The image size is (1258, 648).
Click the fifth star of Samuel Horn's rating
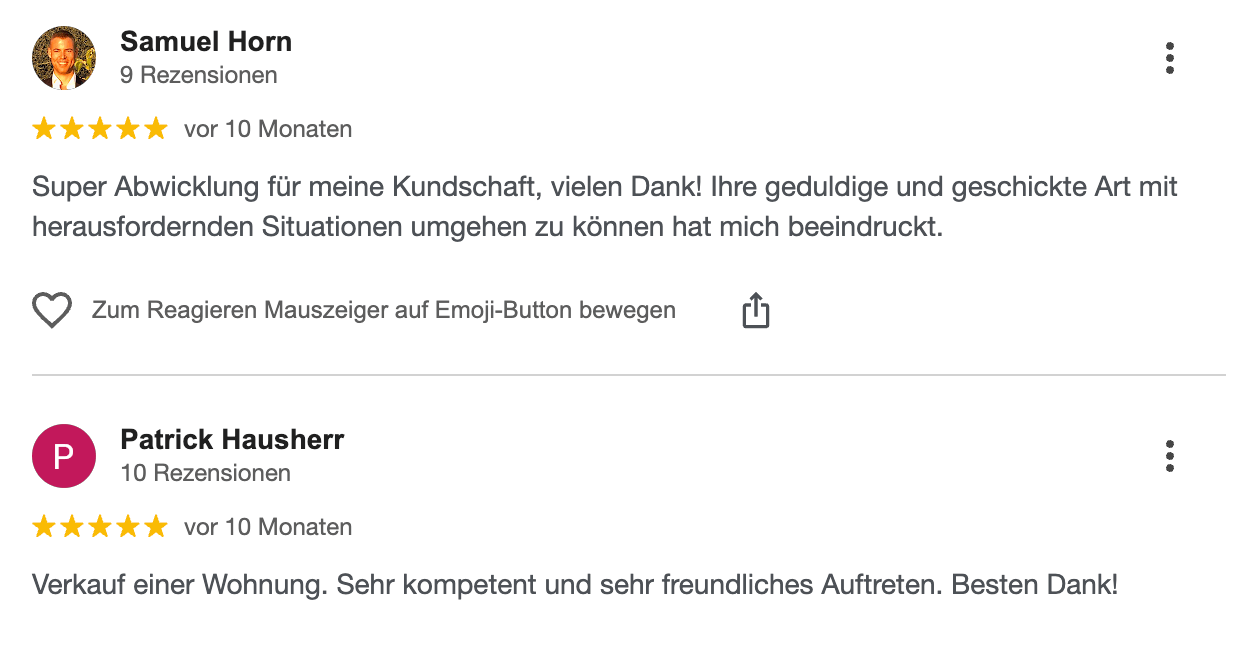point(155,129)
